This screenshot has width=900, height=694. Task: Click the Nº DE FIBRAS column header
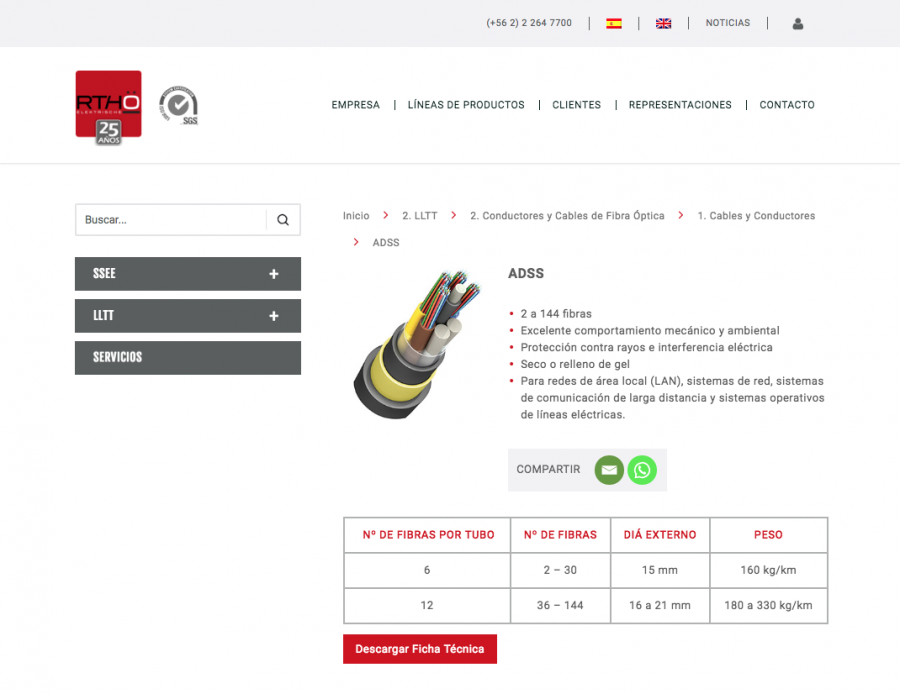(560, 535)
